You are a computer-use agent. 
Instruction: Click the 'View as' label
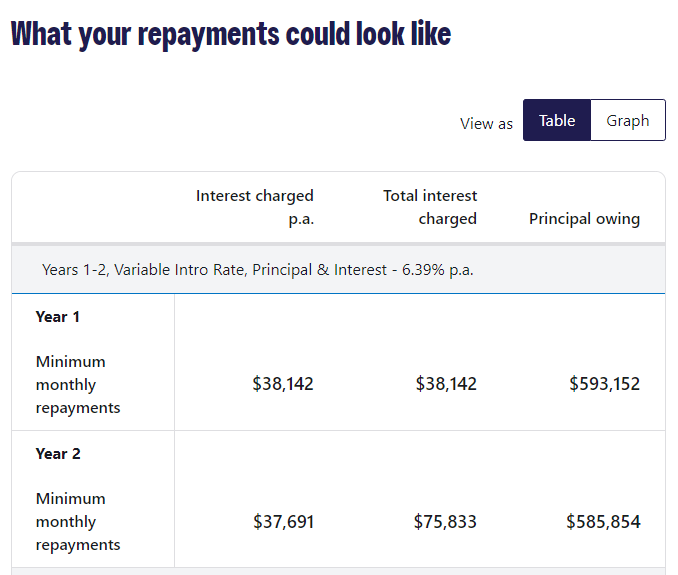pos(486,124)
